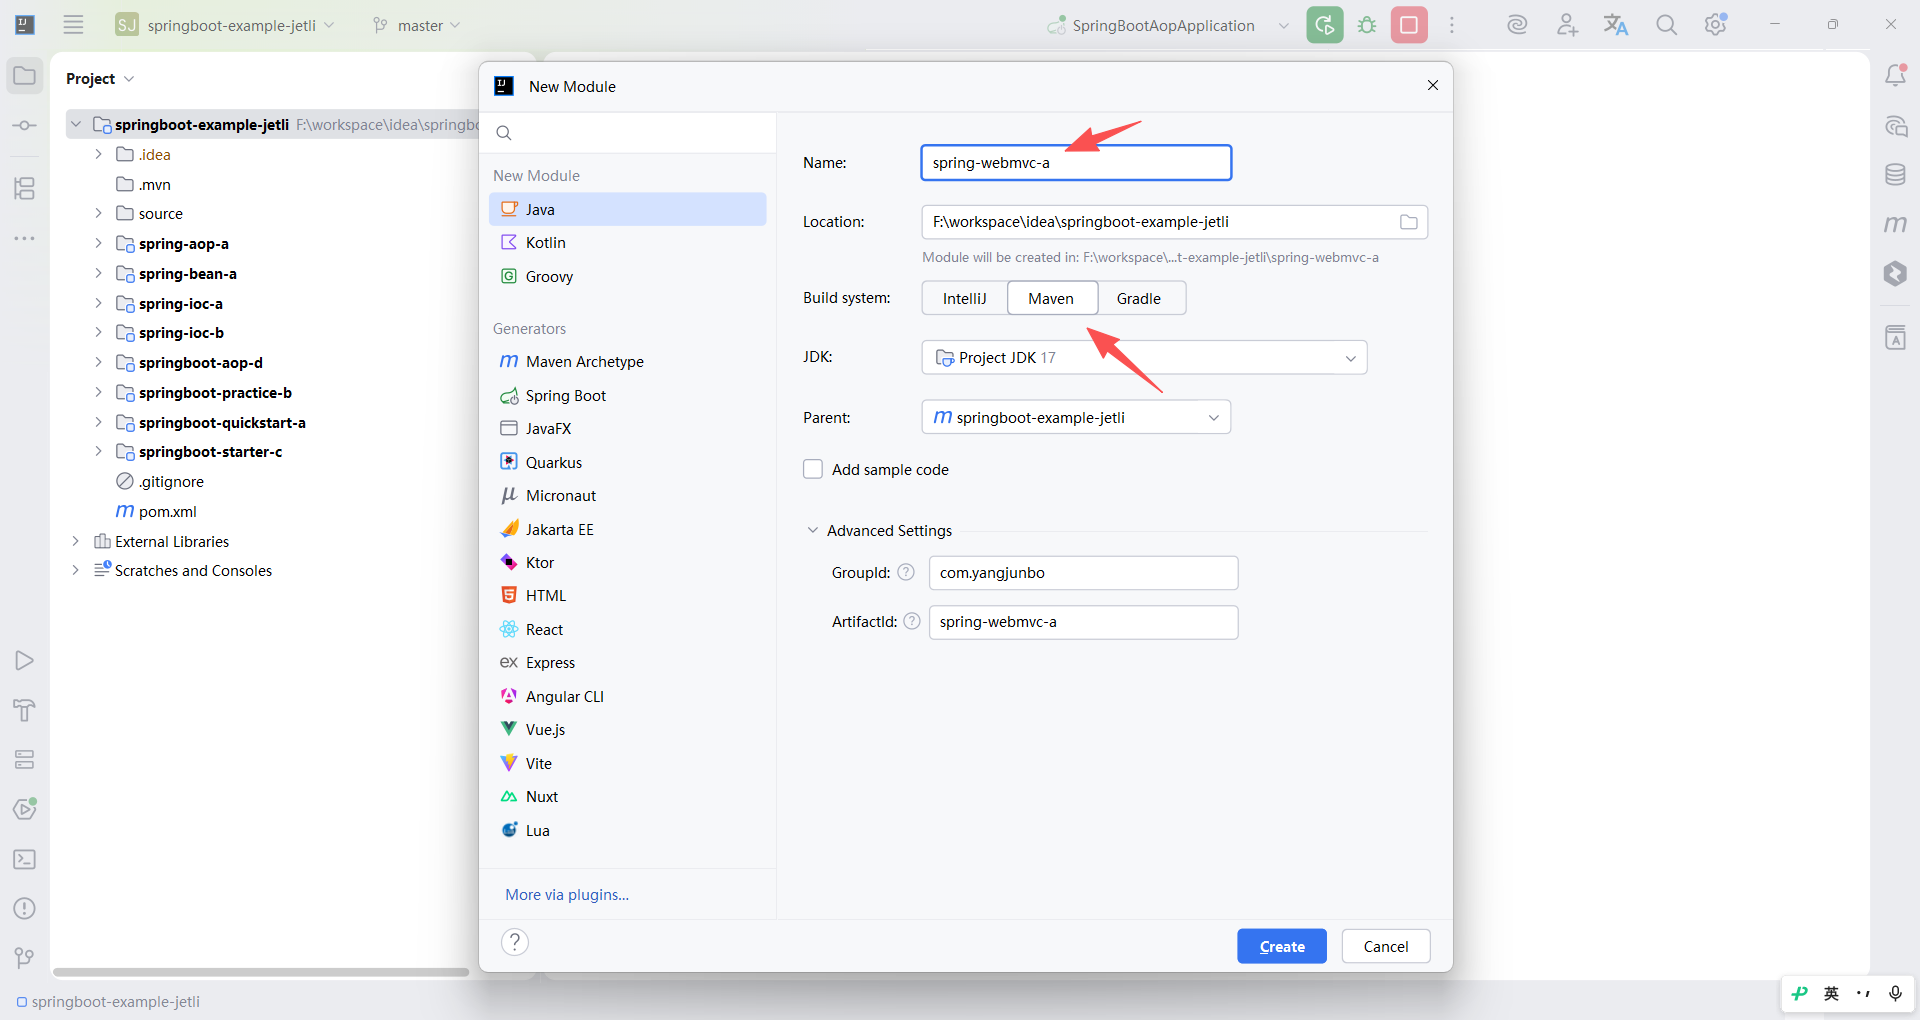This screenshot has width=1920, height=1020.
Task: Open Code With Me user icon
Action: 1567,25
